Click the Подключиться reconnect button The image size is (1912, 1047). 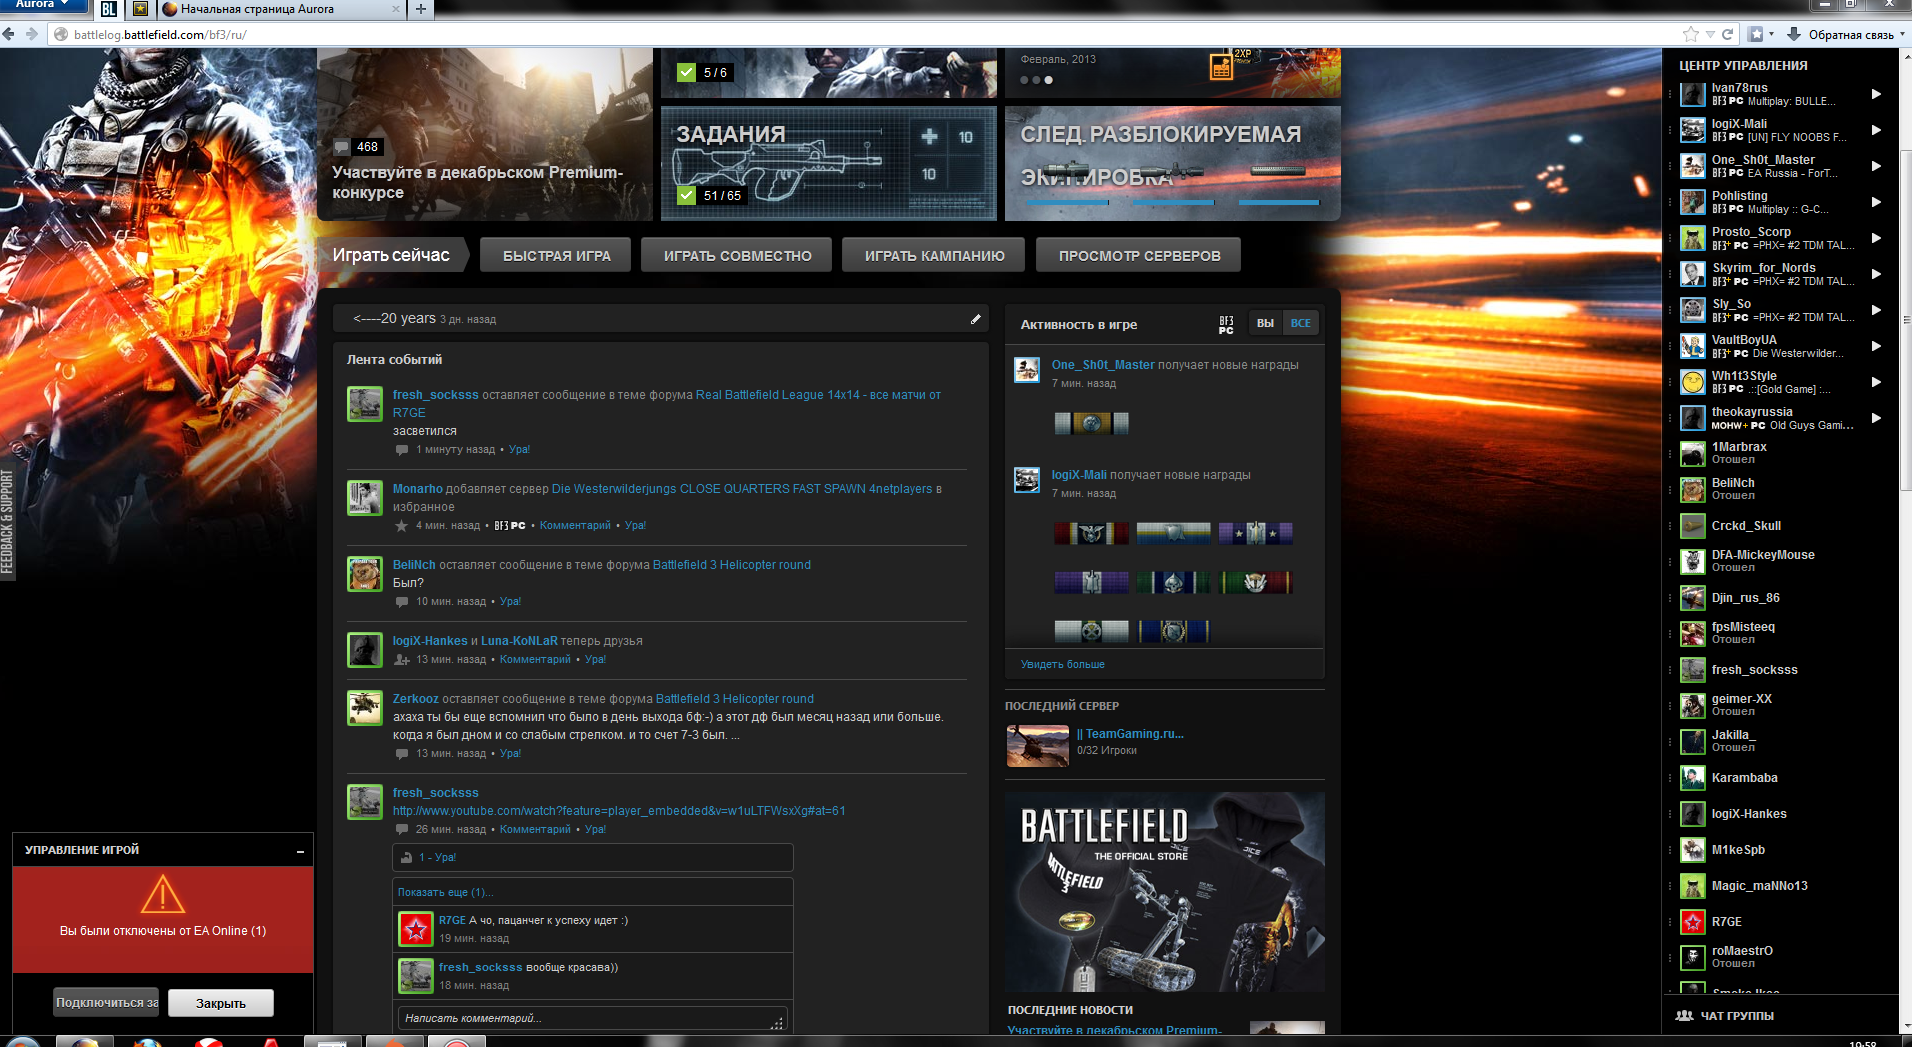pyautogui.click(x=107, y=1003)
